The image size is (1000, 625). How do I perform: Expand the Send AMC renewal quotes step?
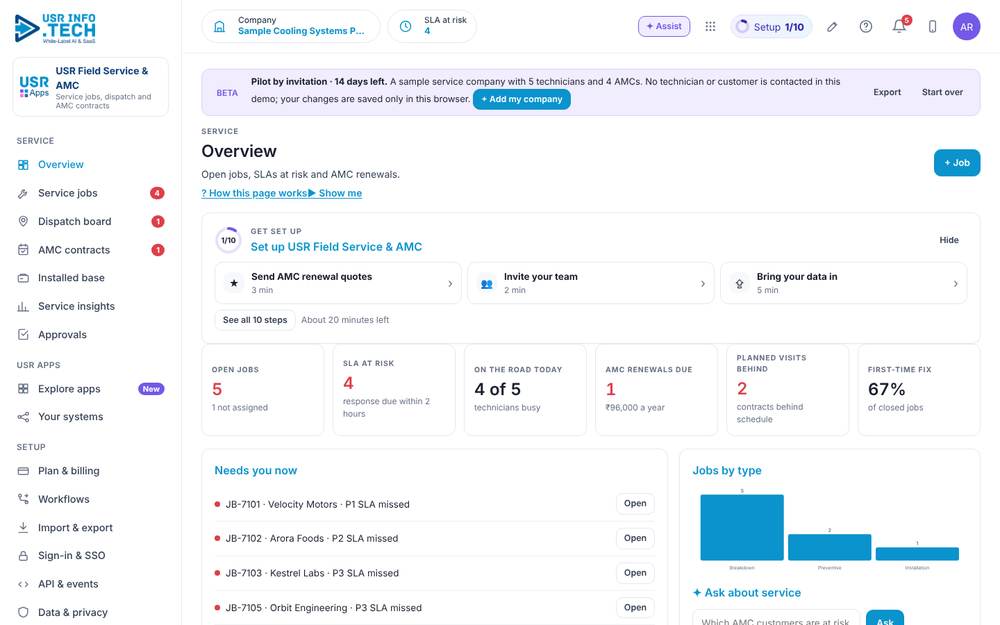(x=338, y=283)
